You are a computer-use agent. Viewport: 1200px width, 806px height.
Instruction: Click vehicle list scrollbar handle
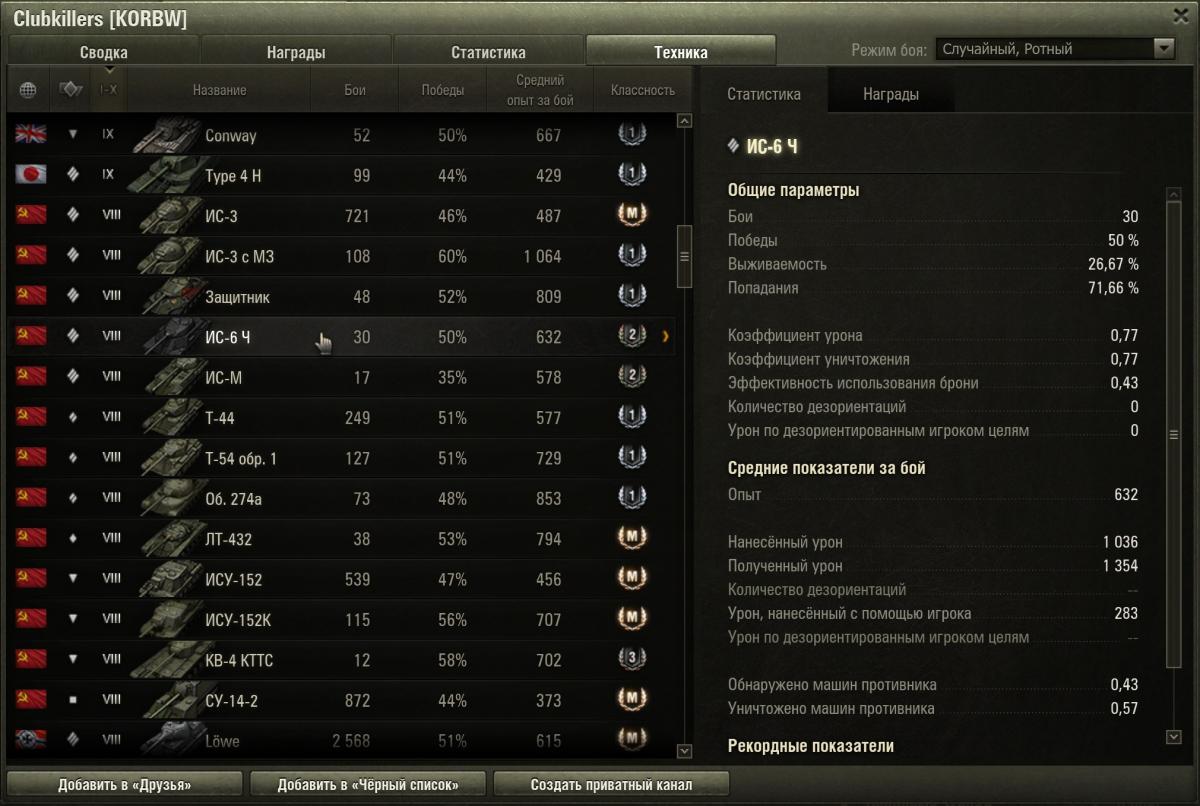pyautogui.click(x=685, y=256)
